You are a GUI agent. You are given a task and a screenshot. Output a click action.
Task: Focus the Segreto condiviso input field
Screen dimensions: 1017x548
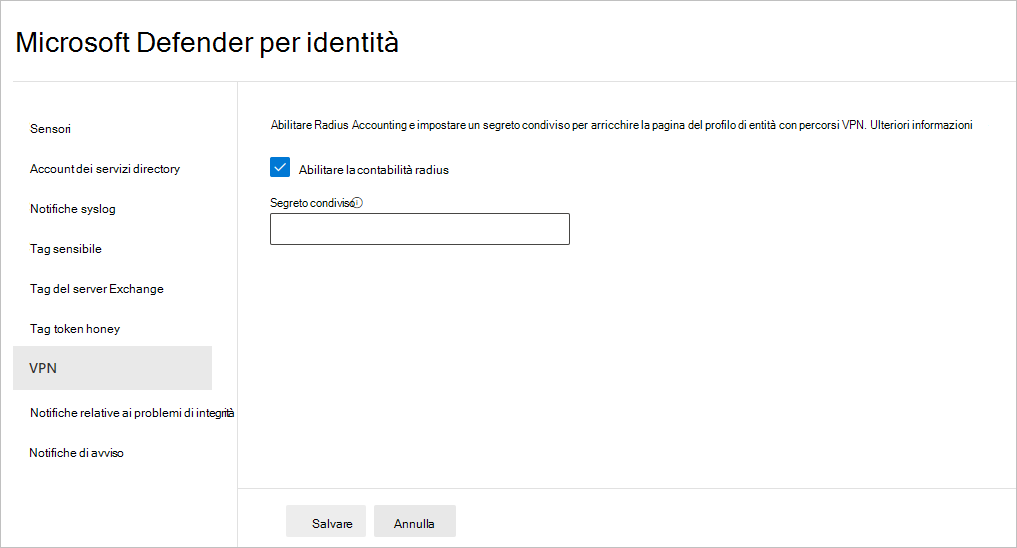coord(420,229)
